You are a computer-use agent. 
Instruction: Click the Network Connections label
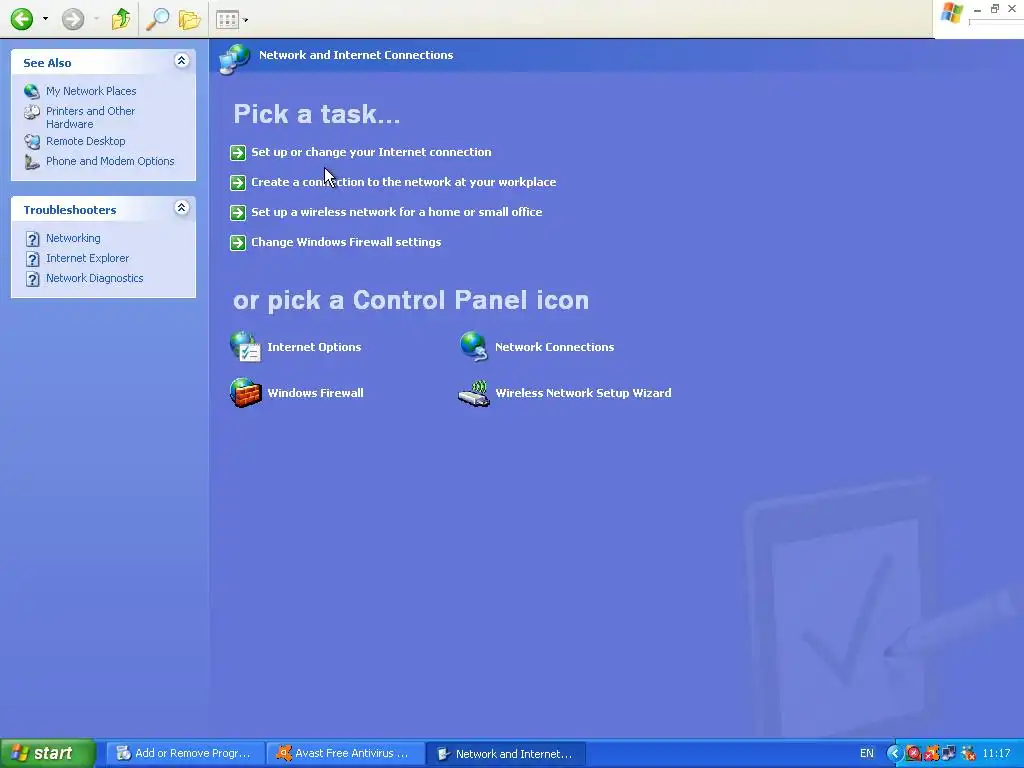pyautogui.click(x=554, y=347)
